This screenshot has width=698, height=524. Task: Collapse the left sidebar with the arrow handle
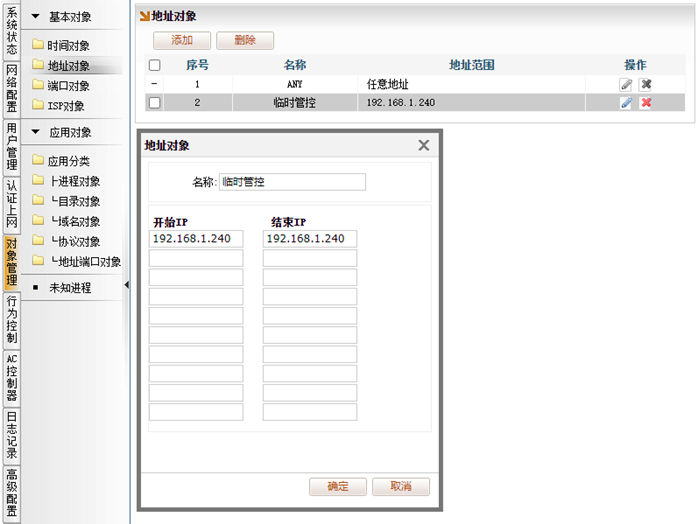127,287
